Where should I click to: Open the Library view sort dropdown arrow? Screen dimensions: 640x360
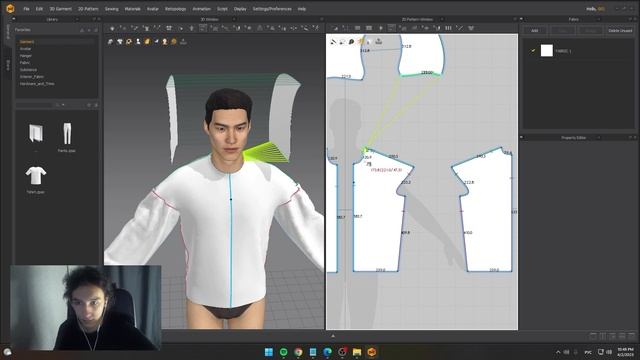63,105
